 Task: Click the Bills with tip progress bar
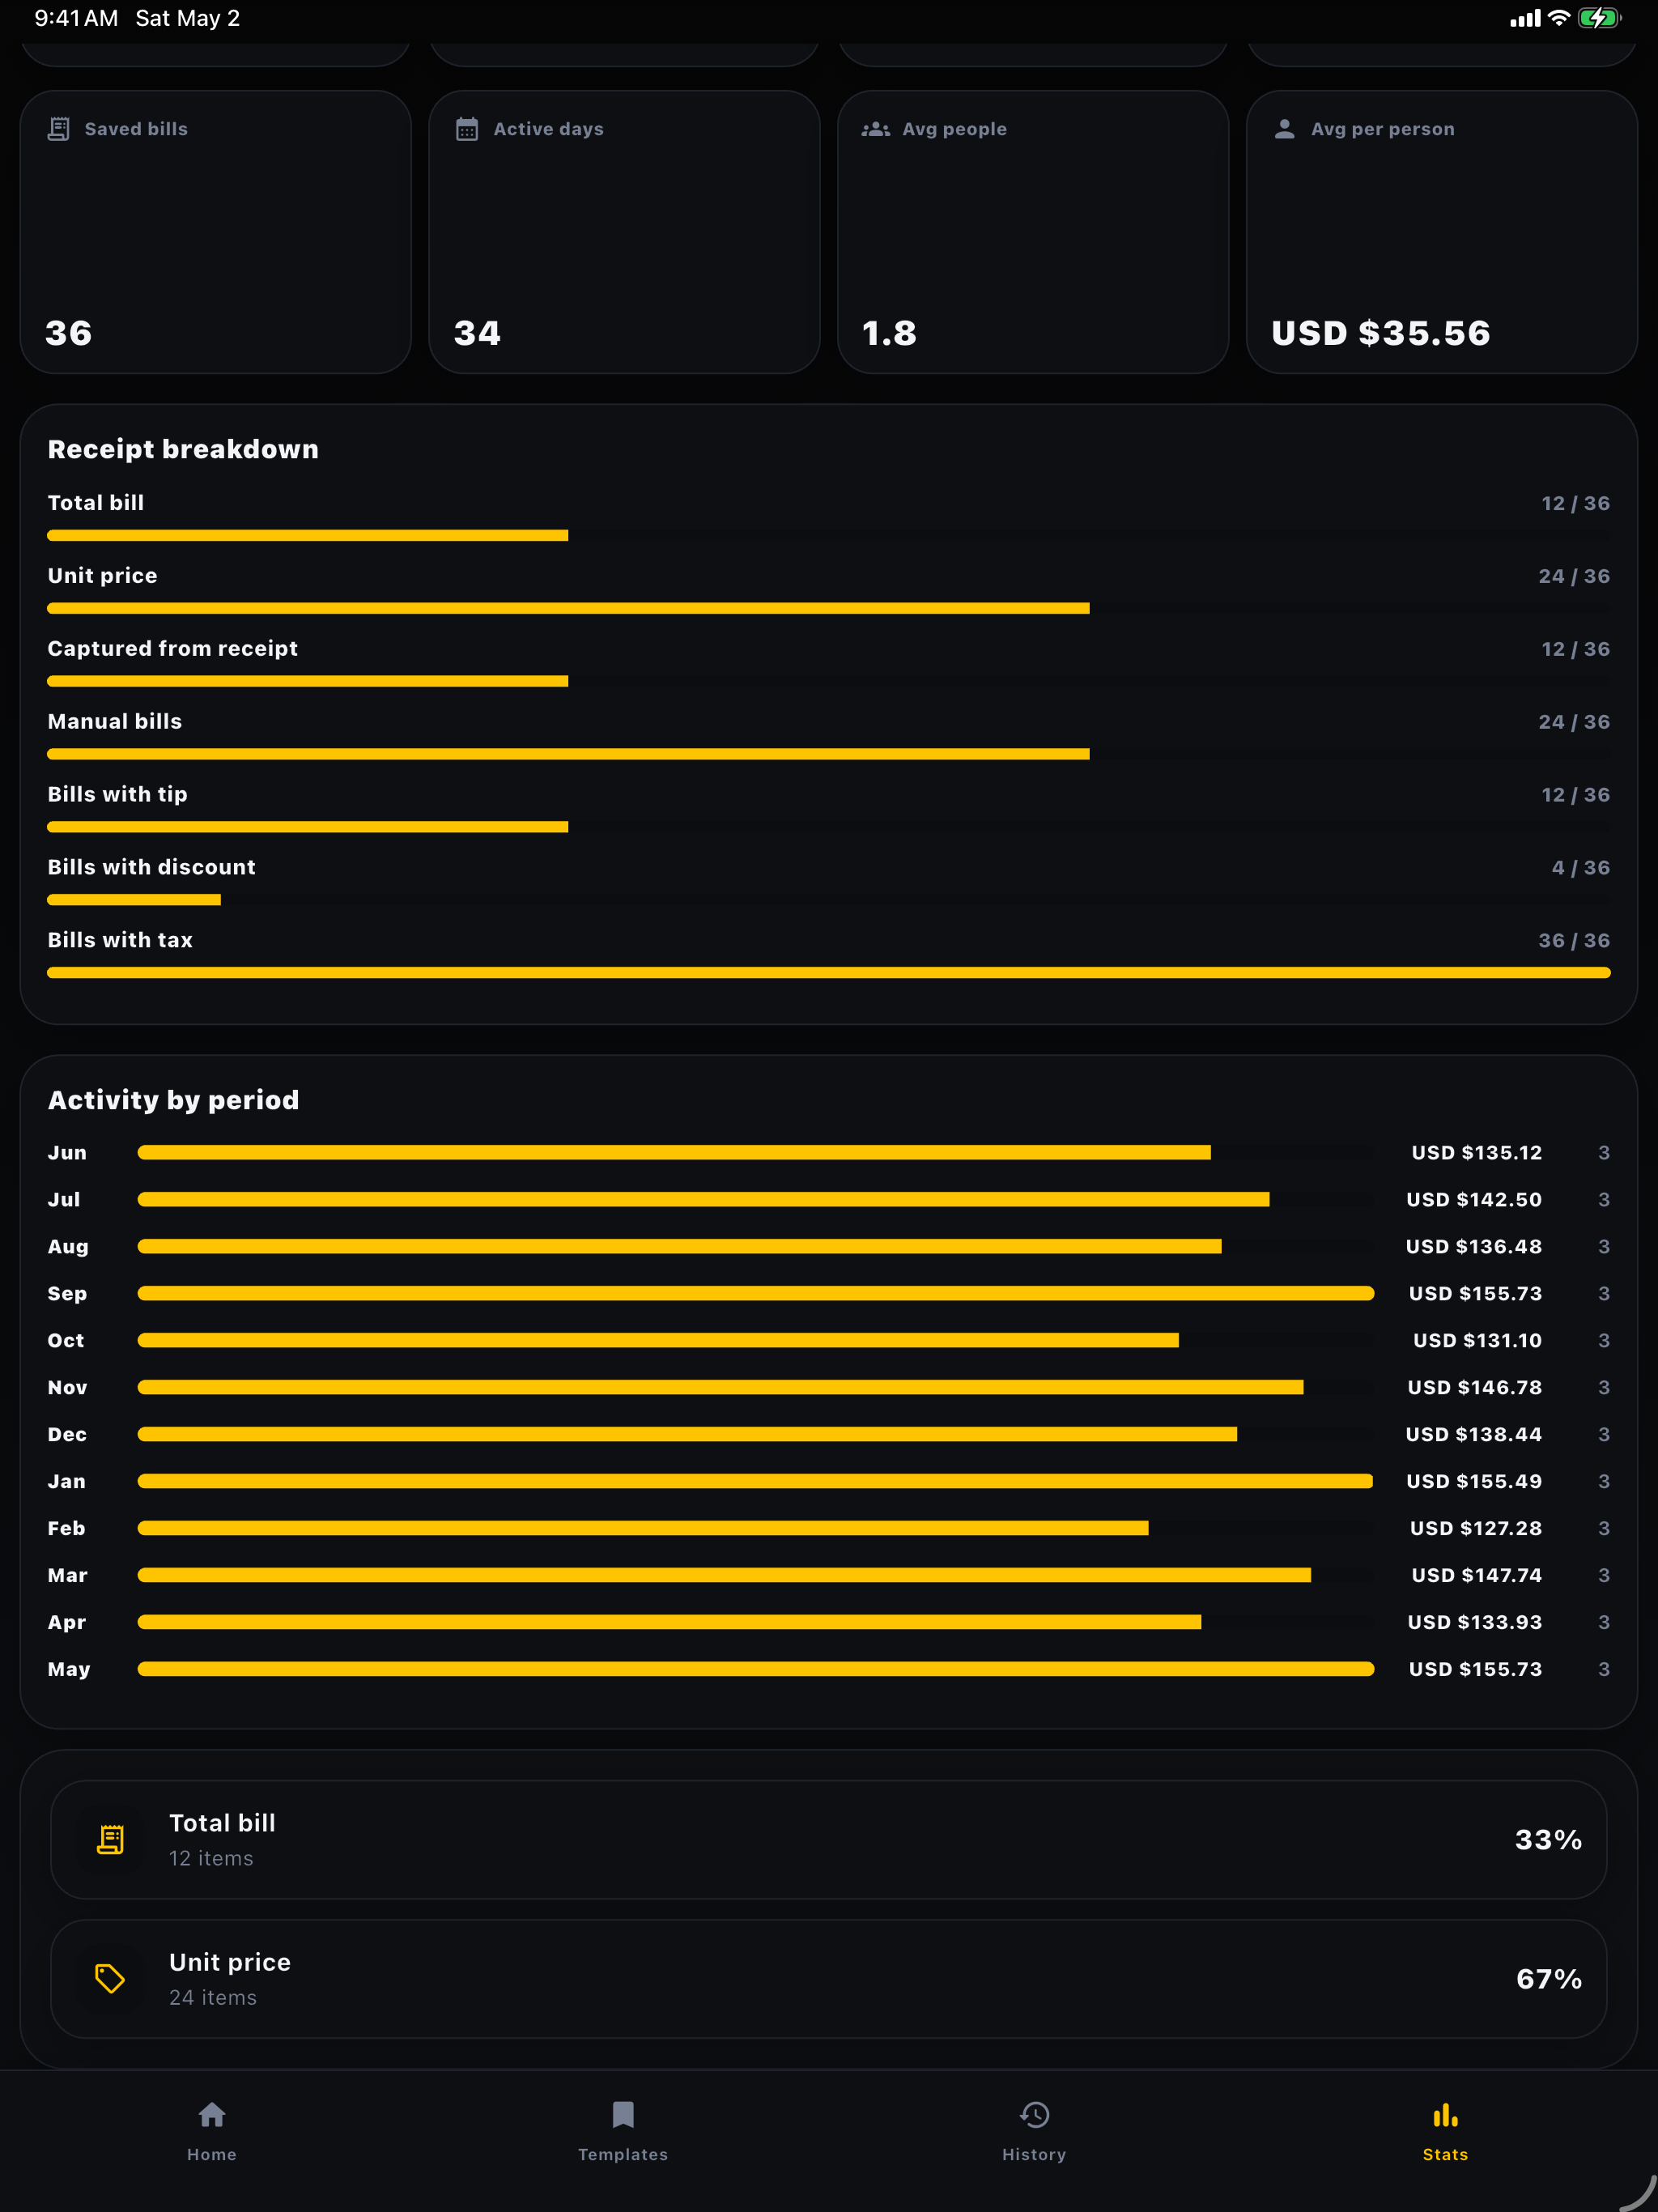coord(829,827)
